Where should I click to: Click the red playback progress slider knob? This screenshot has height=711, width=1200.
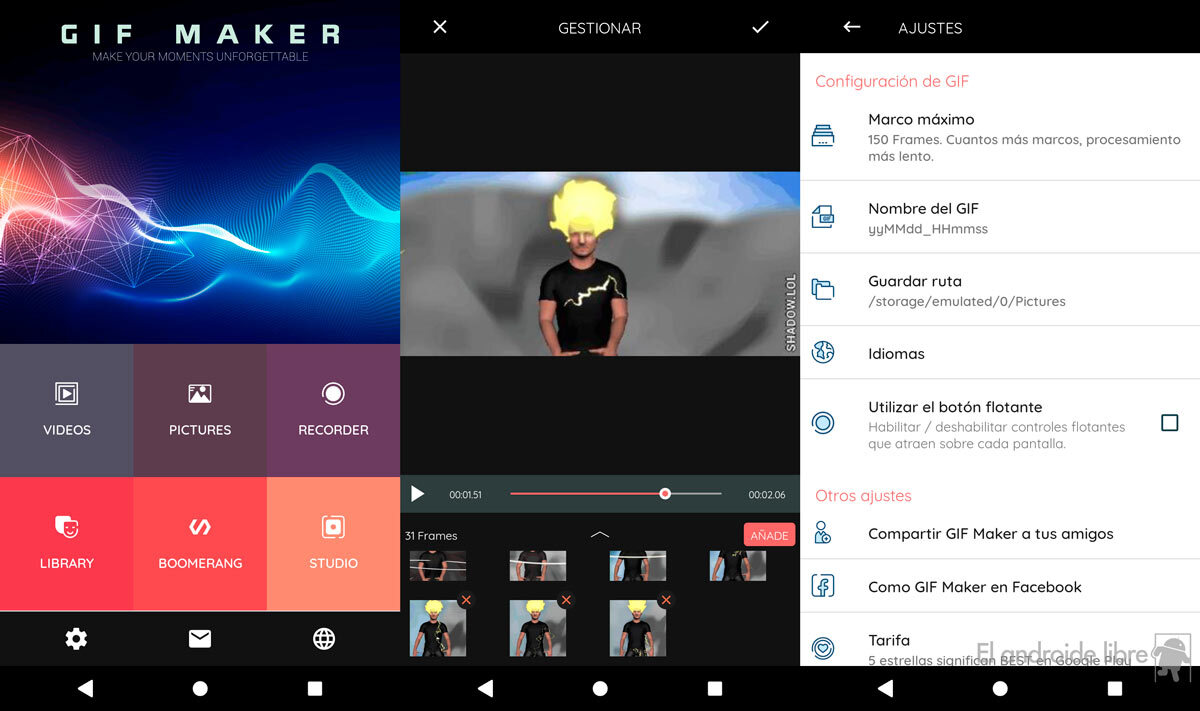pos(665,494)
